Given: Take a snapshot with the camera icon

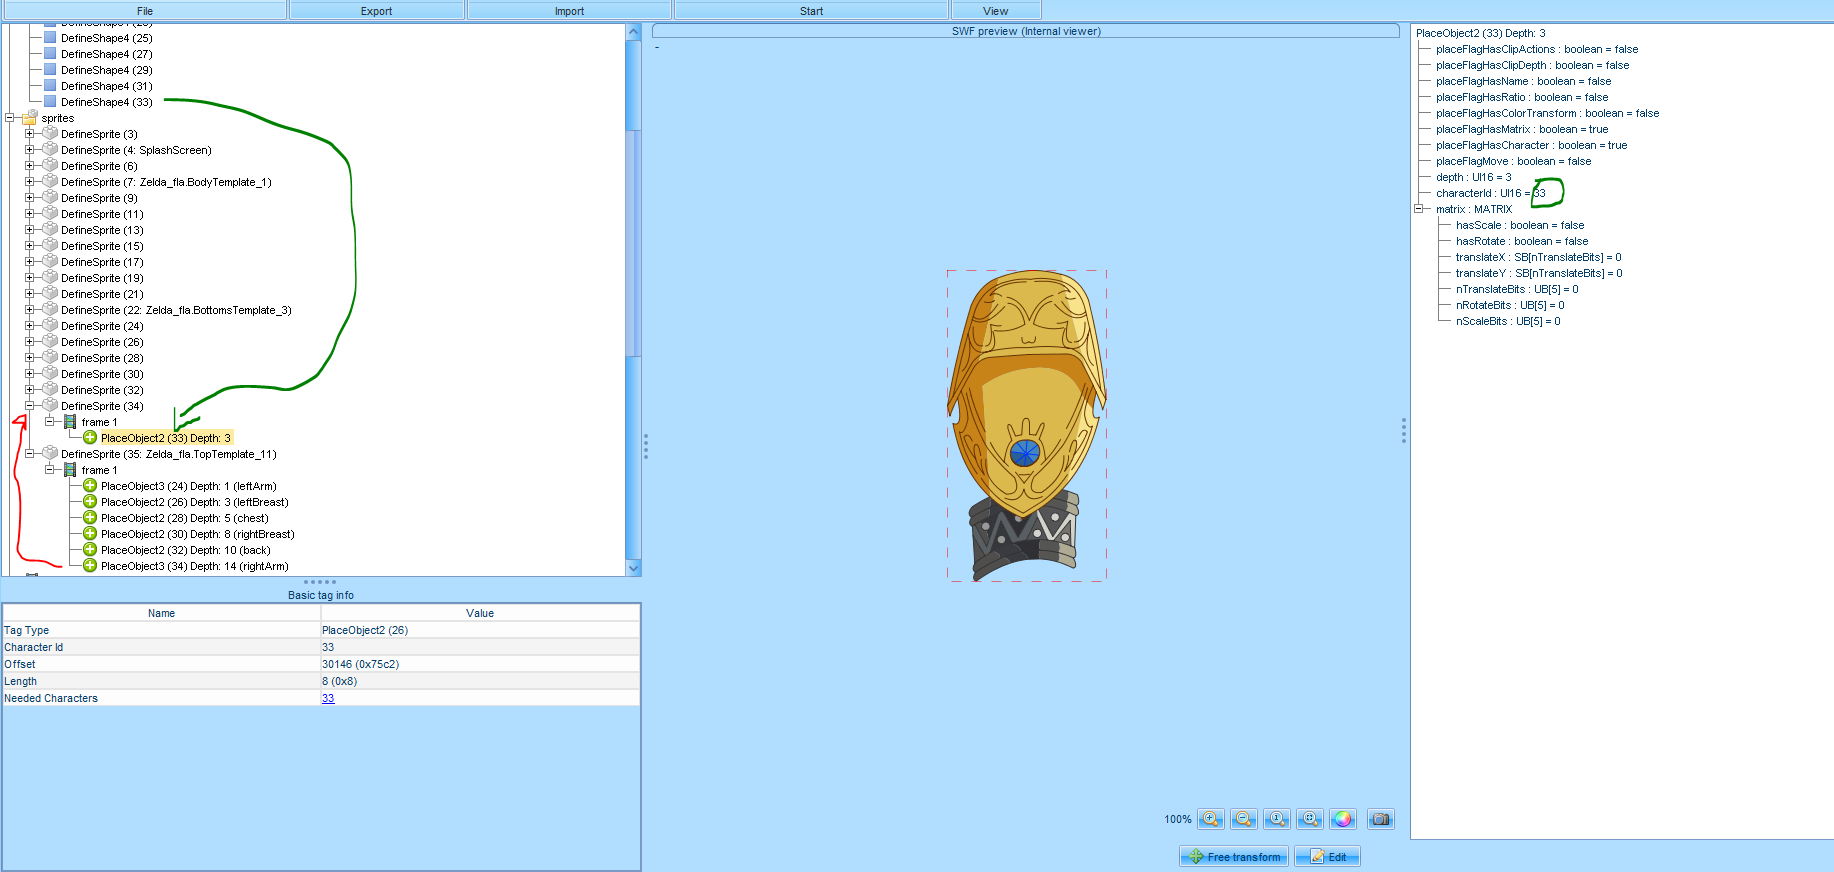Looking at the screenshot, I should pyautogui.click(x=1380, y=819).
